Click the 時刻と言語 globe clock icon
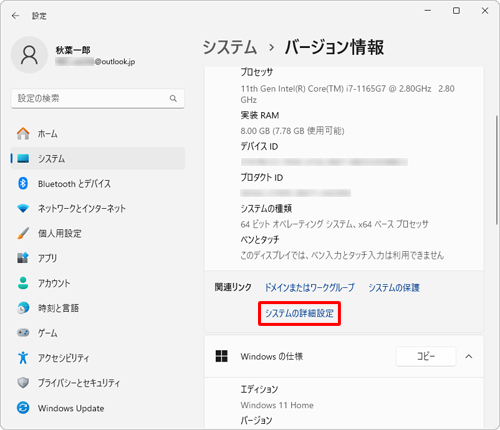Image resolution: width=500 pixels, height=430 pixels. click(x=23, y=308)
